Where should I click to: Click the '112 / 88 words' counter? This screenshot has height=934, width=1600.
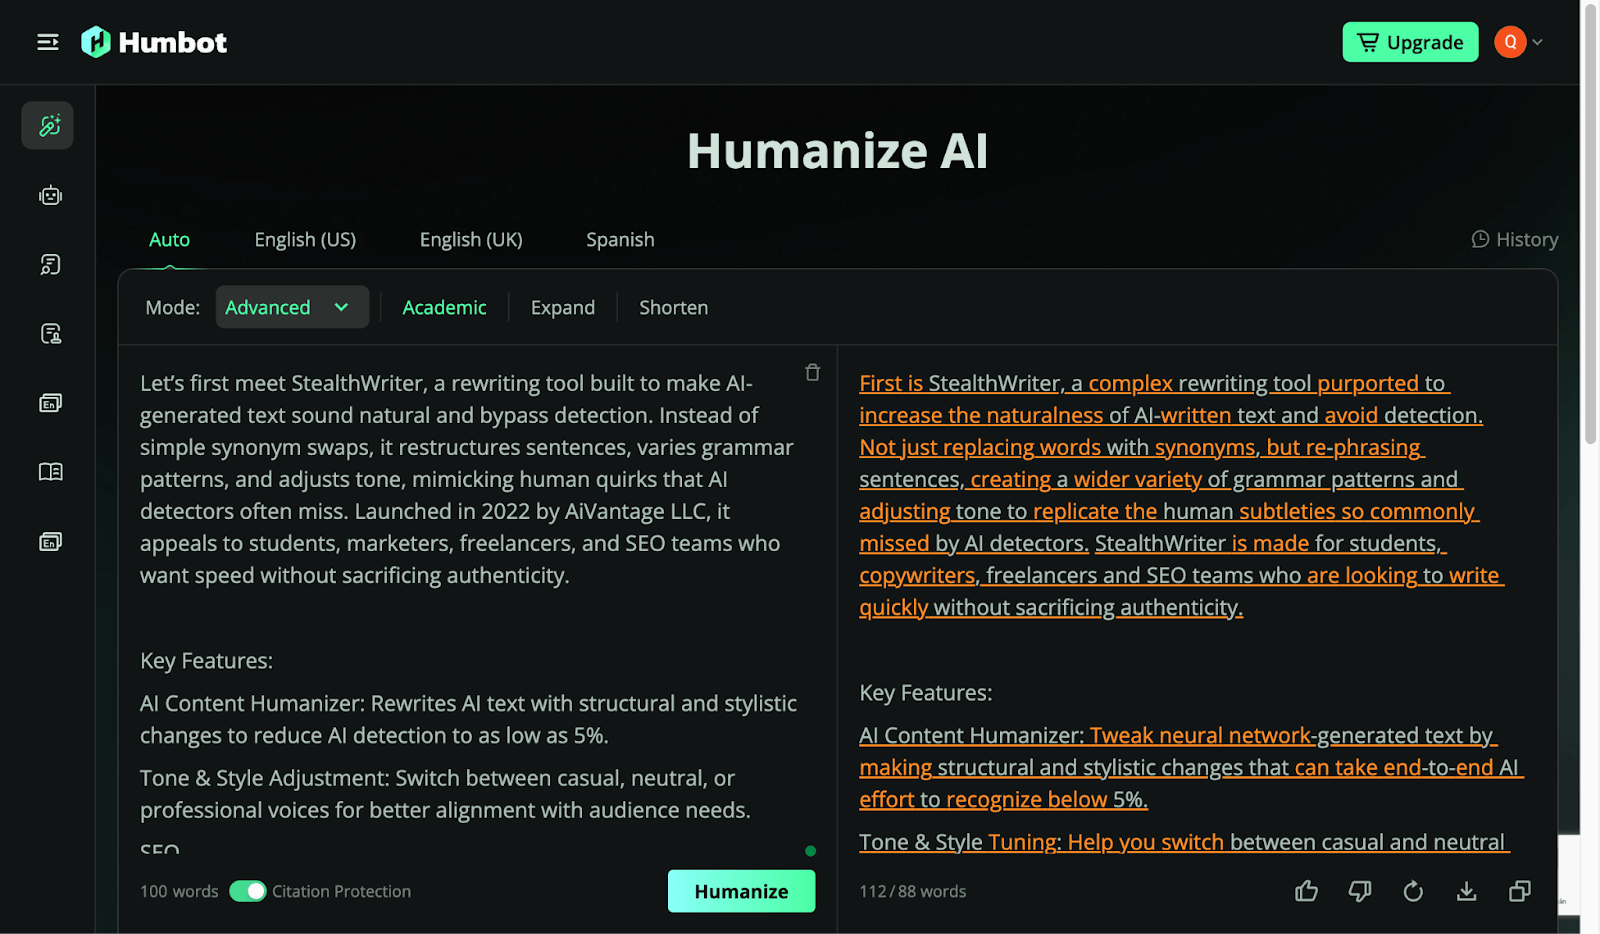(913, 891)
